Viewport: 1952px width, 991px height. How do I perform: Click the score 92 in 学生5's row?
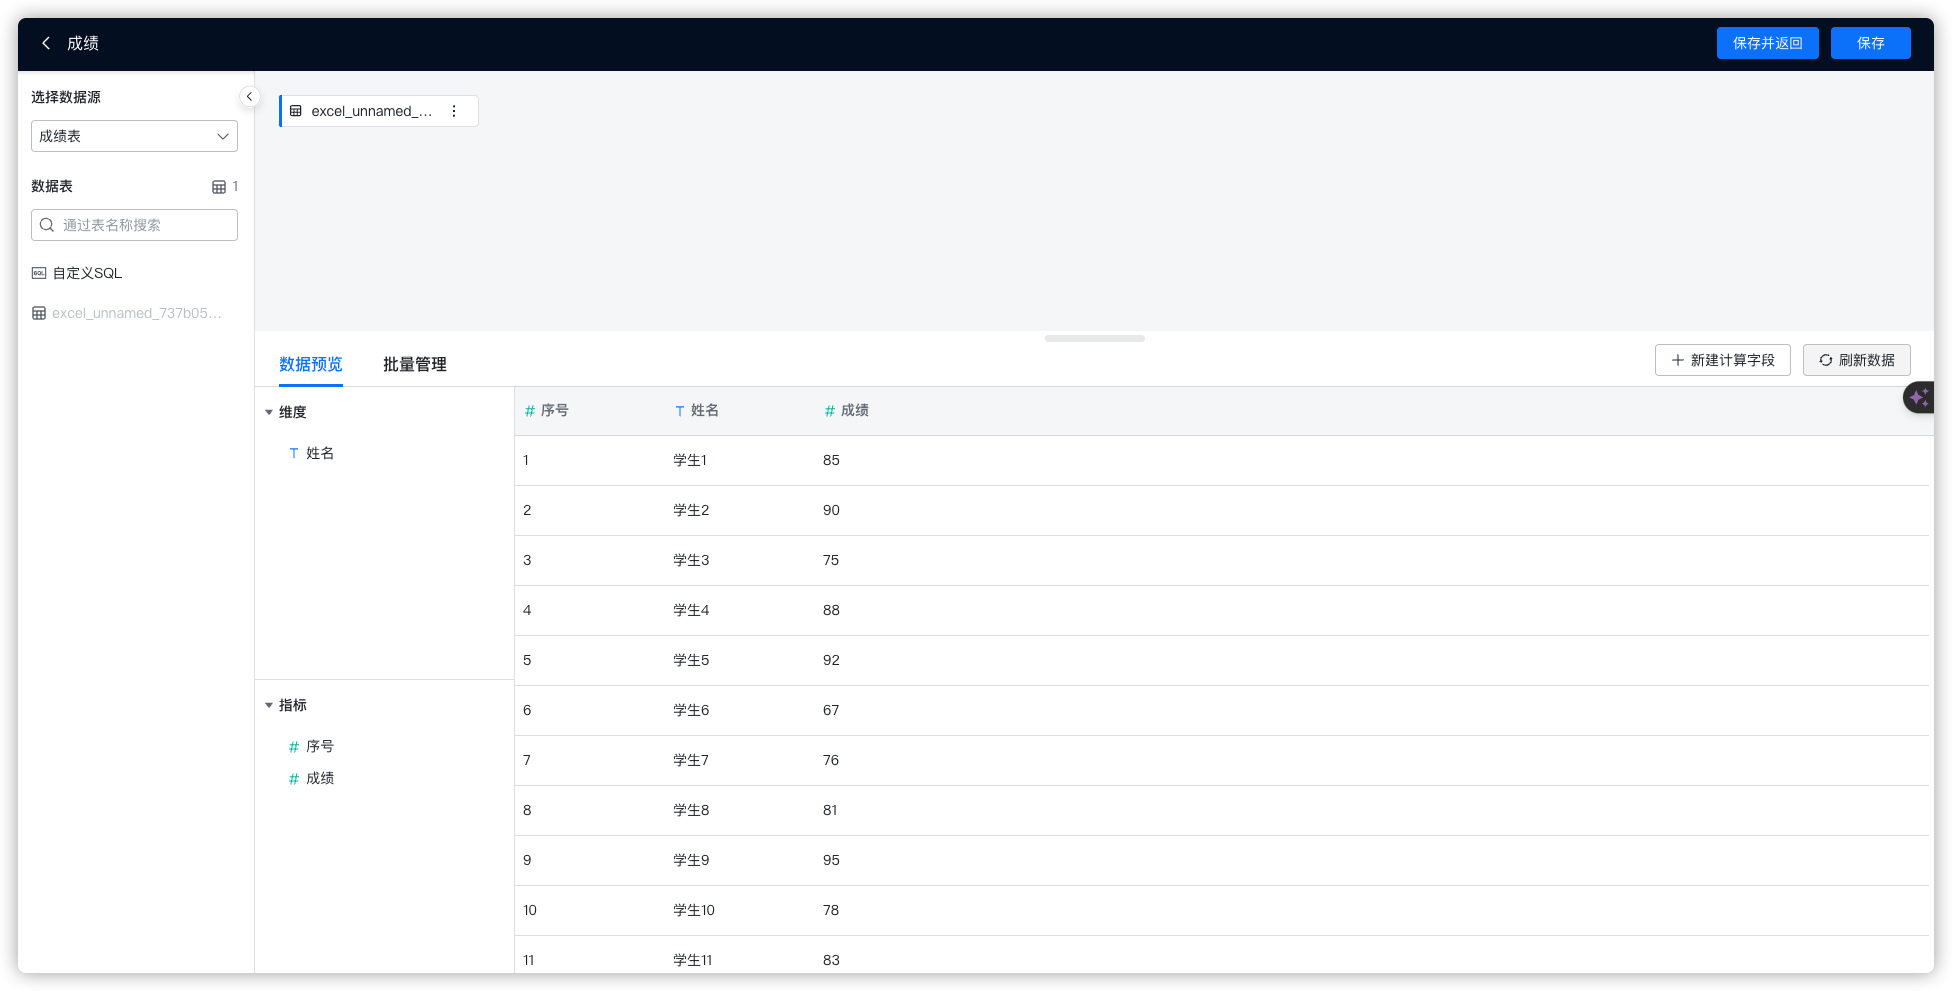(x=831, y=660)
